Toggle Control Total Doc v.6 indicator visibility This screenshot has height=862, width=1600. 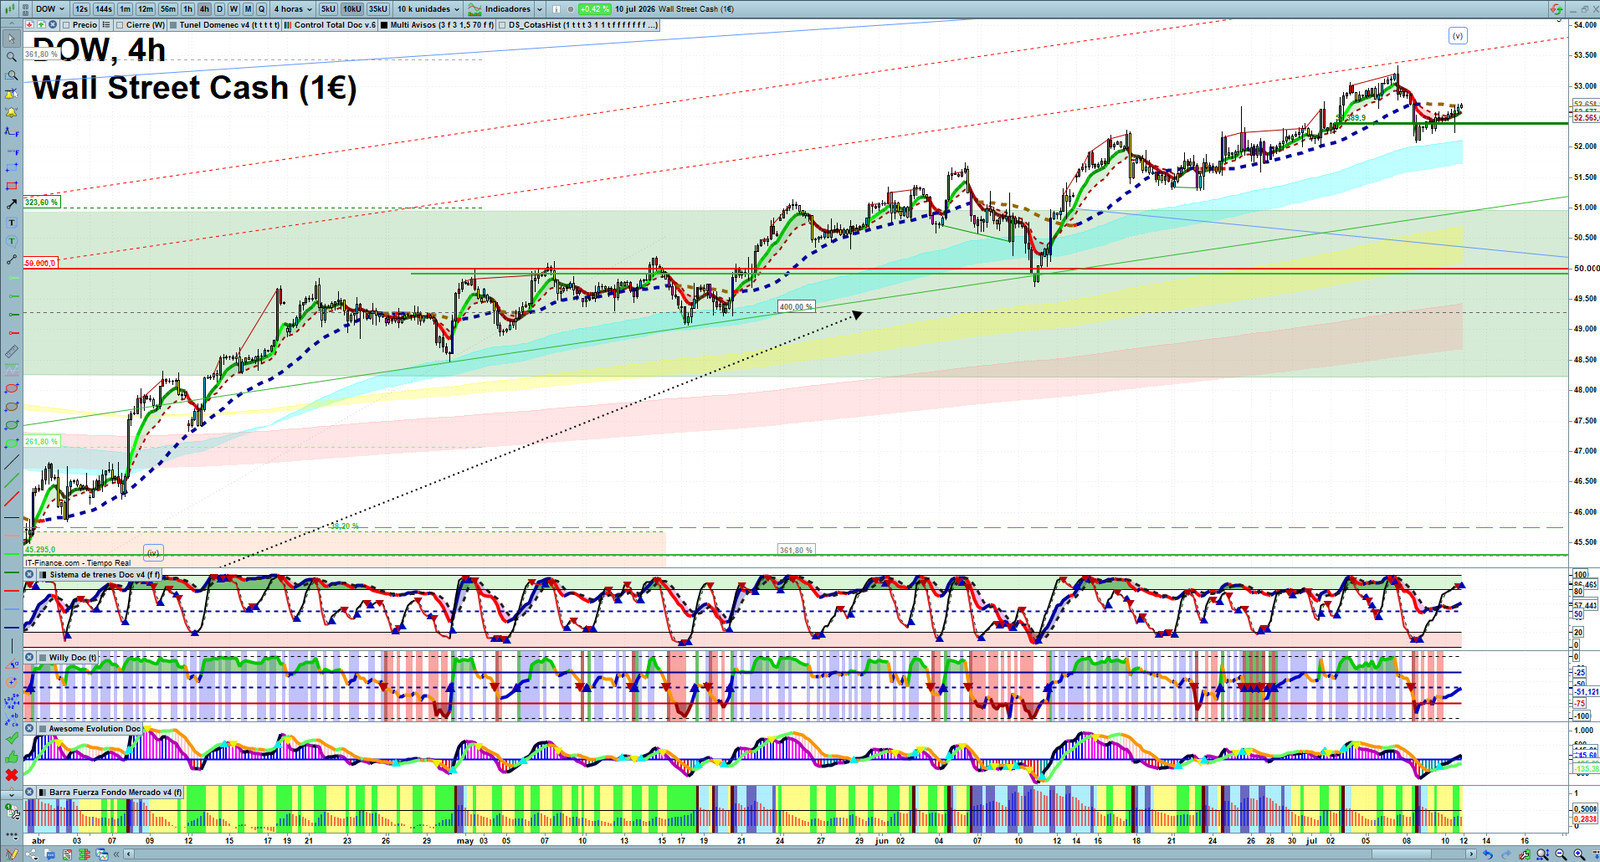click(287, 25)
